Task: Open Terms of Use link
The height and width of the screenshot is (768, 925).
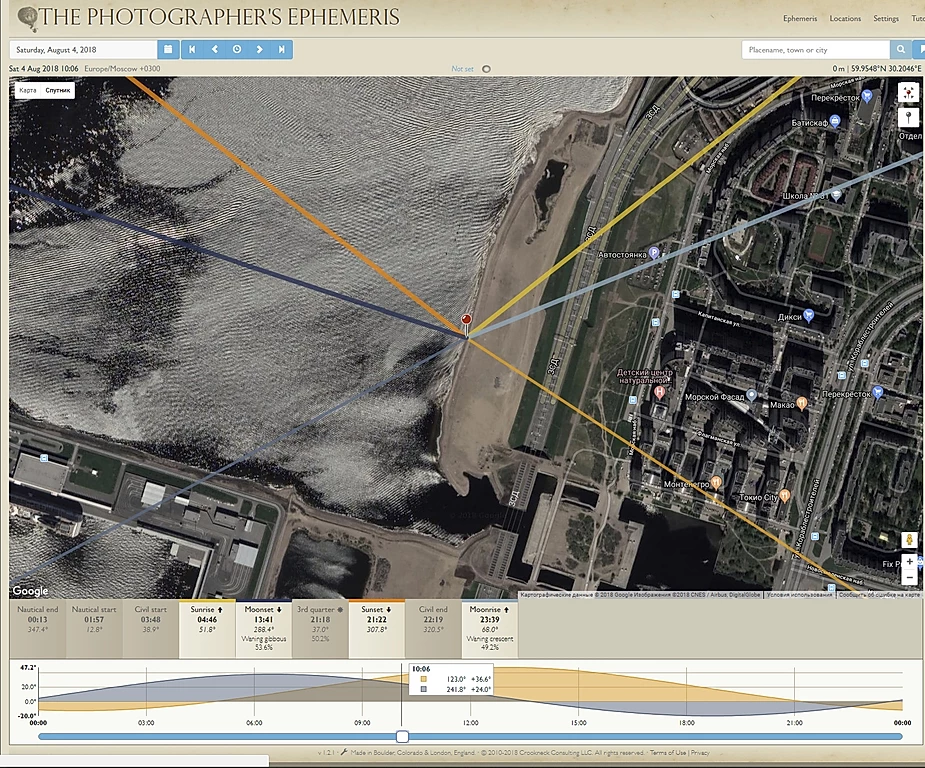Action: 668,753
